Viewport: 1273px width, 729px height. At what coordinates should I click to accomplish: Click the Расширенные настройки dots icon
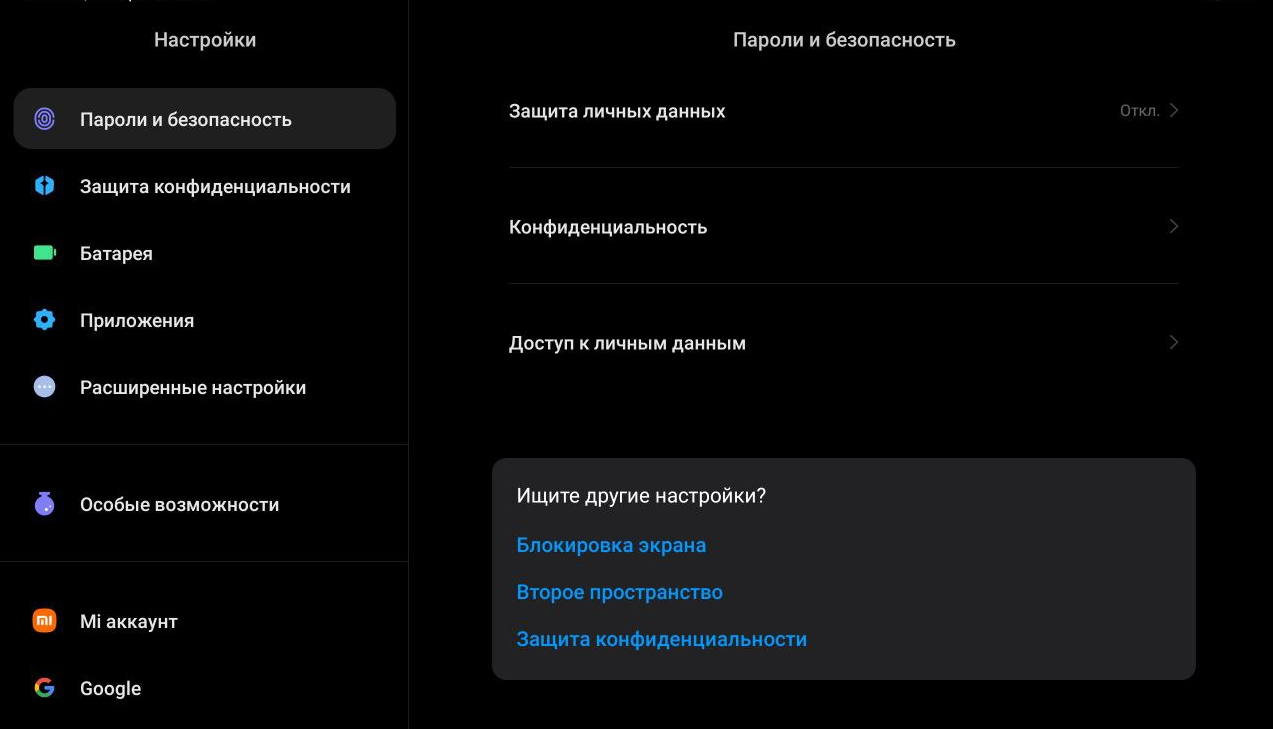coord(45,387)
